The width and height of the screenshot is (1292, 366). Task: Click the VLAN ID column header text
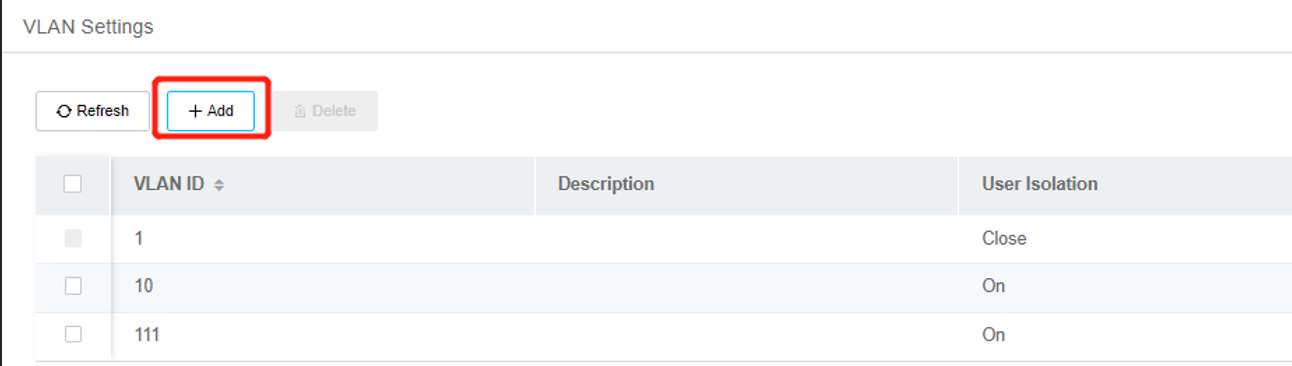pyautogui.click(x=170, y=184)
